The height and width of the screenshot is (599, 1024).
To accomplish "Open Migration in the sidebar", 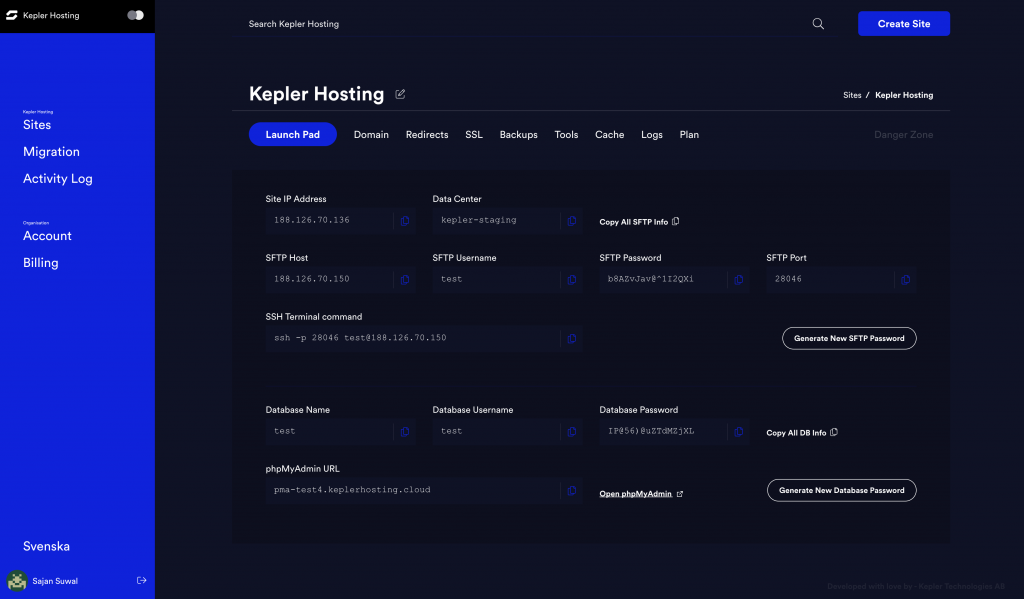I will click(x=51, y=152).
